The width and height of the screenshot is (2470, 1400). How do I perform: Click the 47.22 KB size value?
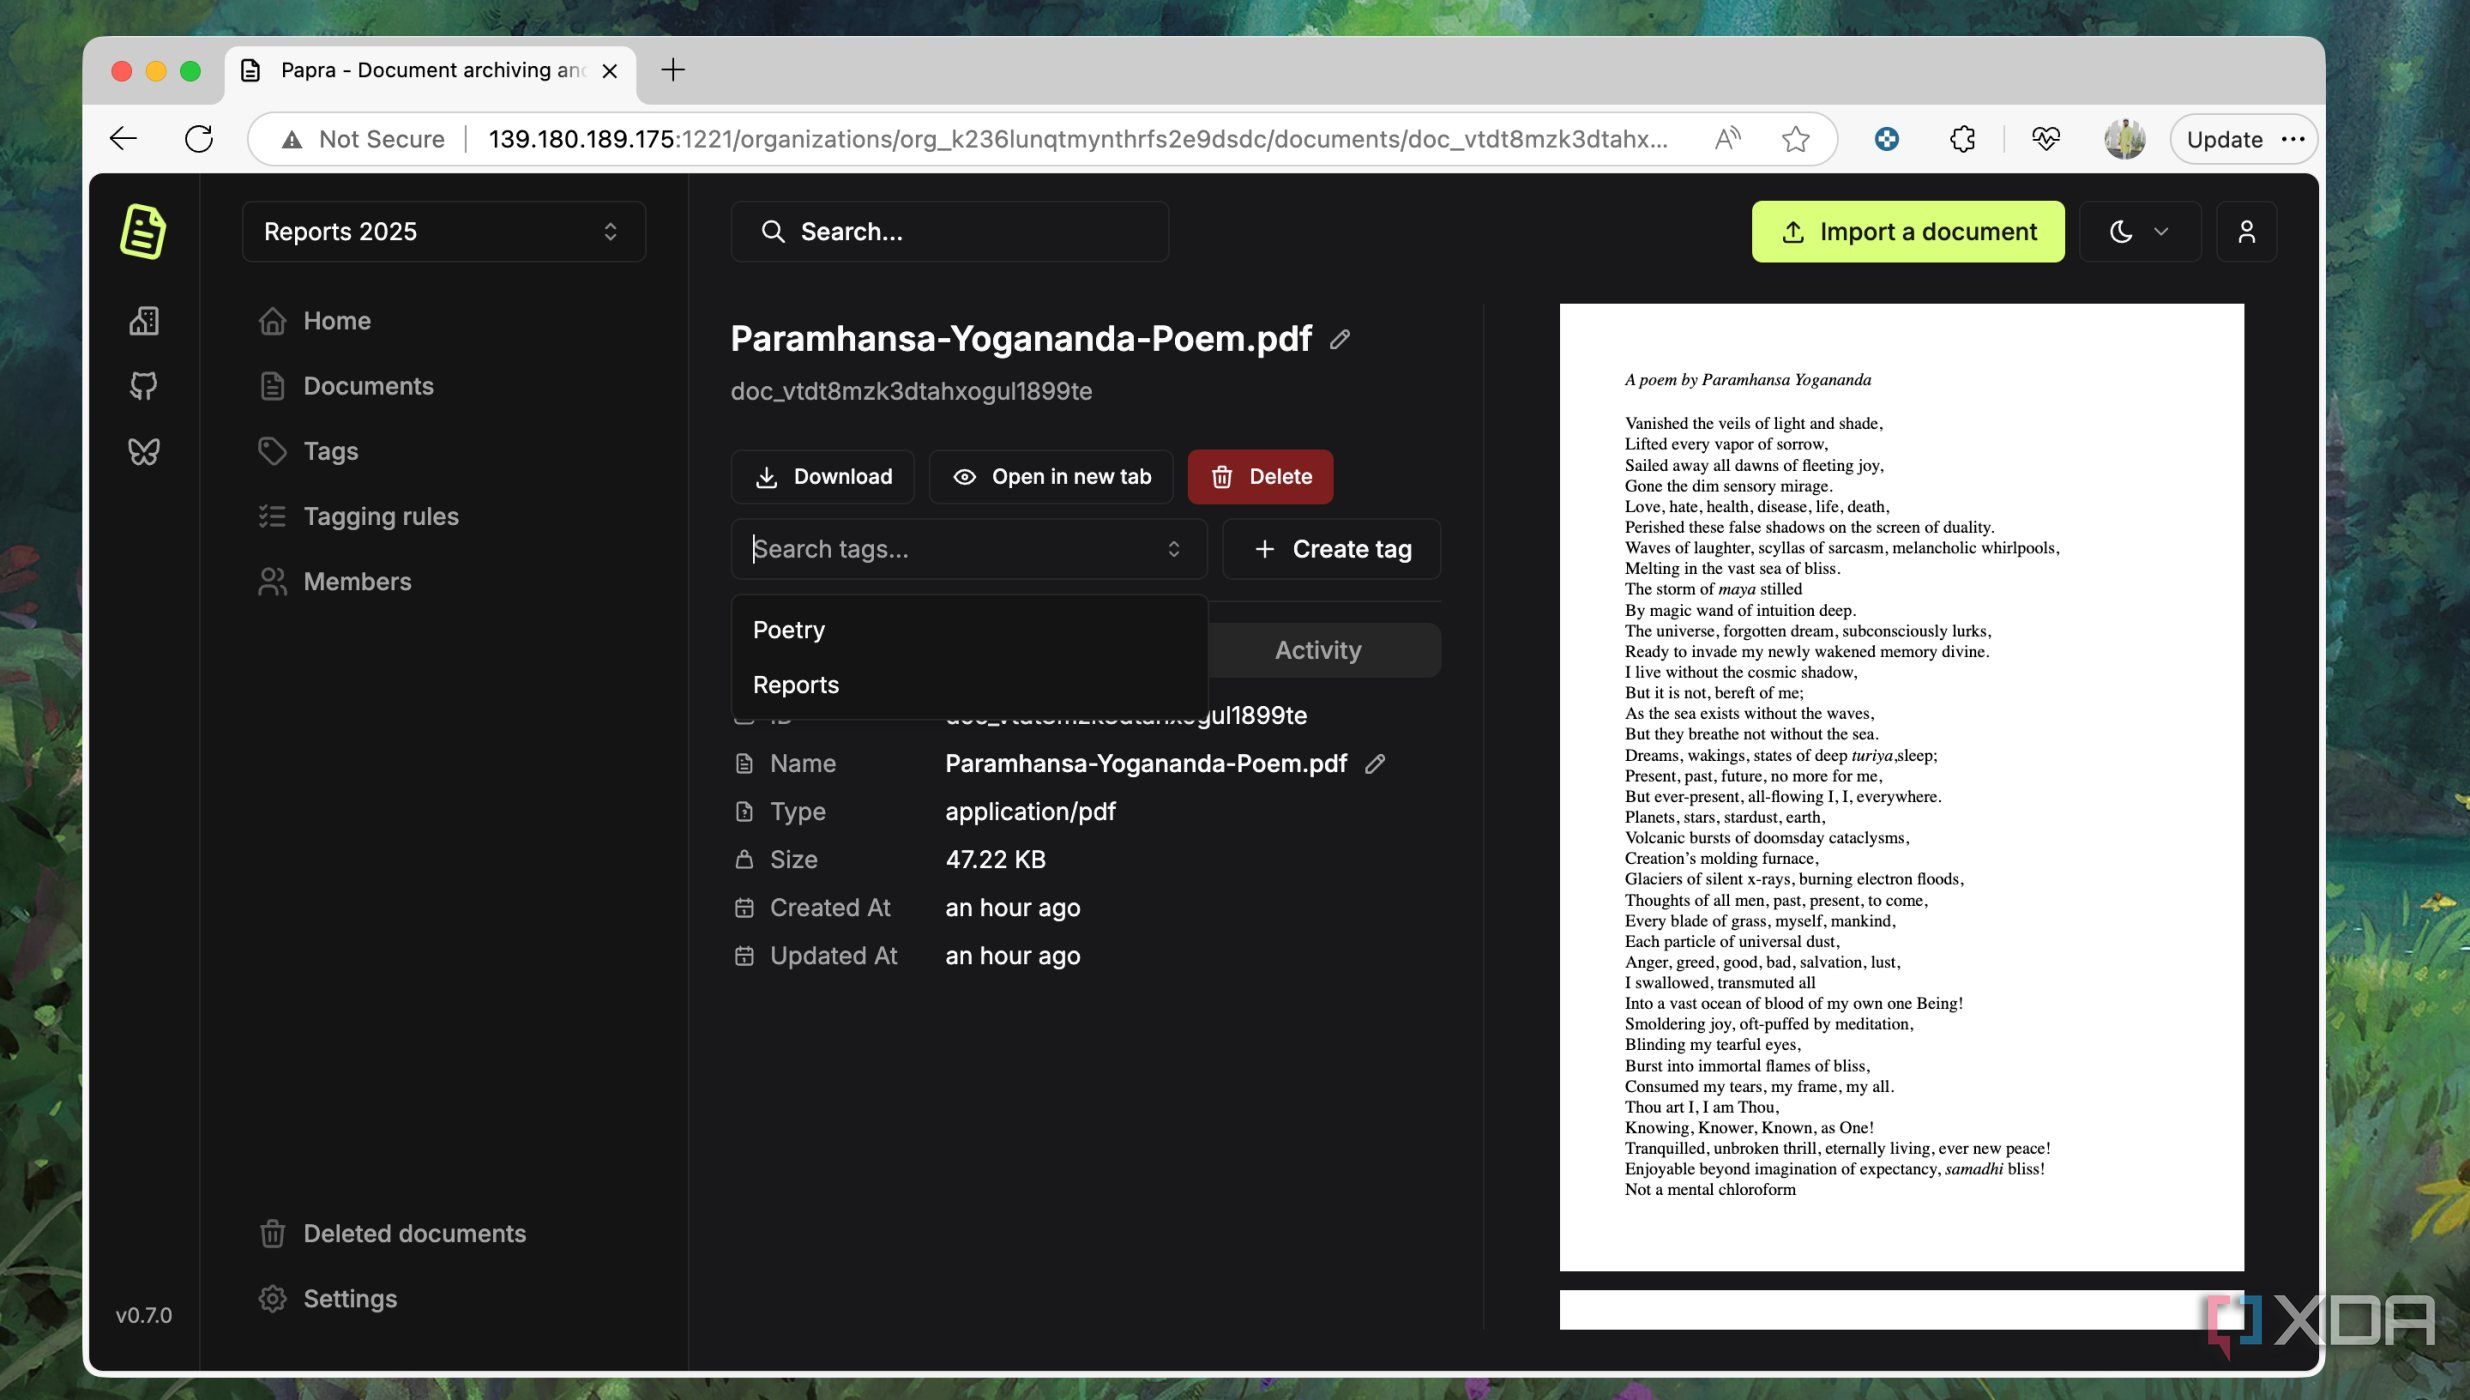pos(995,860)
